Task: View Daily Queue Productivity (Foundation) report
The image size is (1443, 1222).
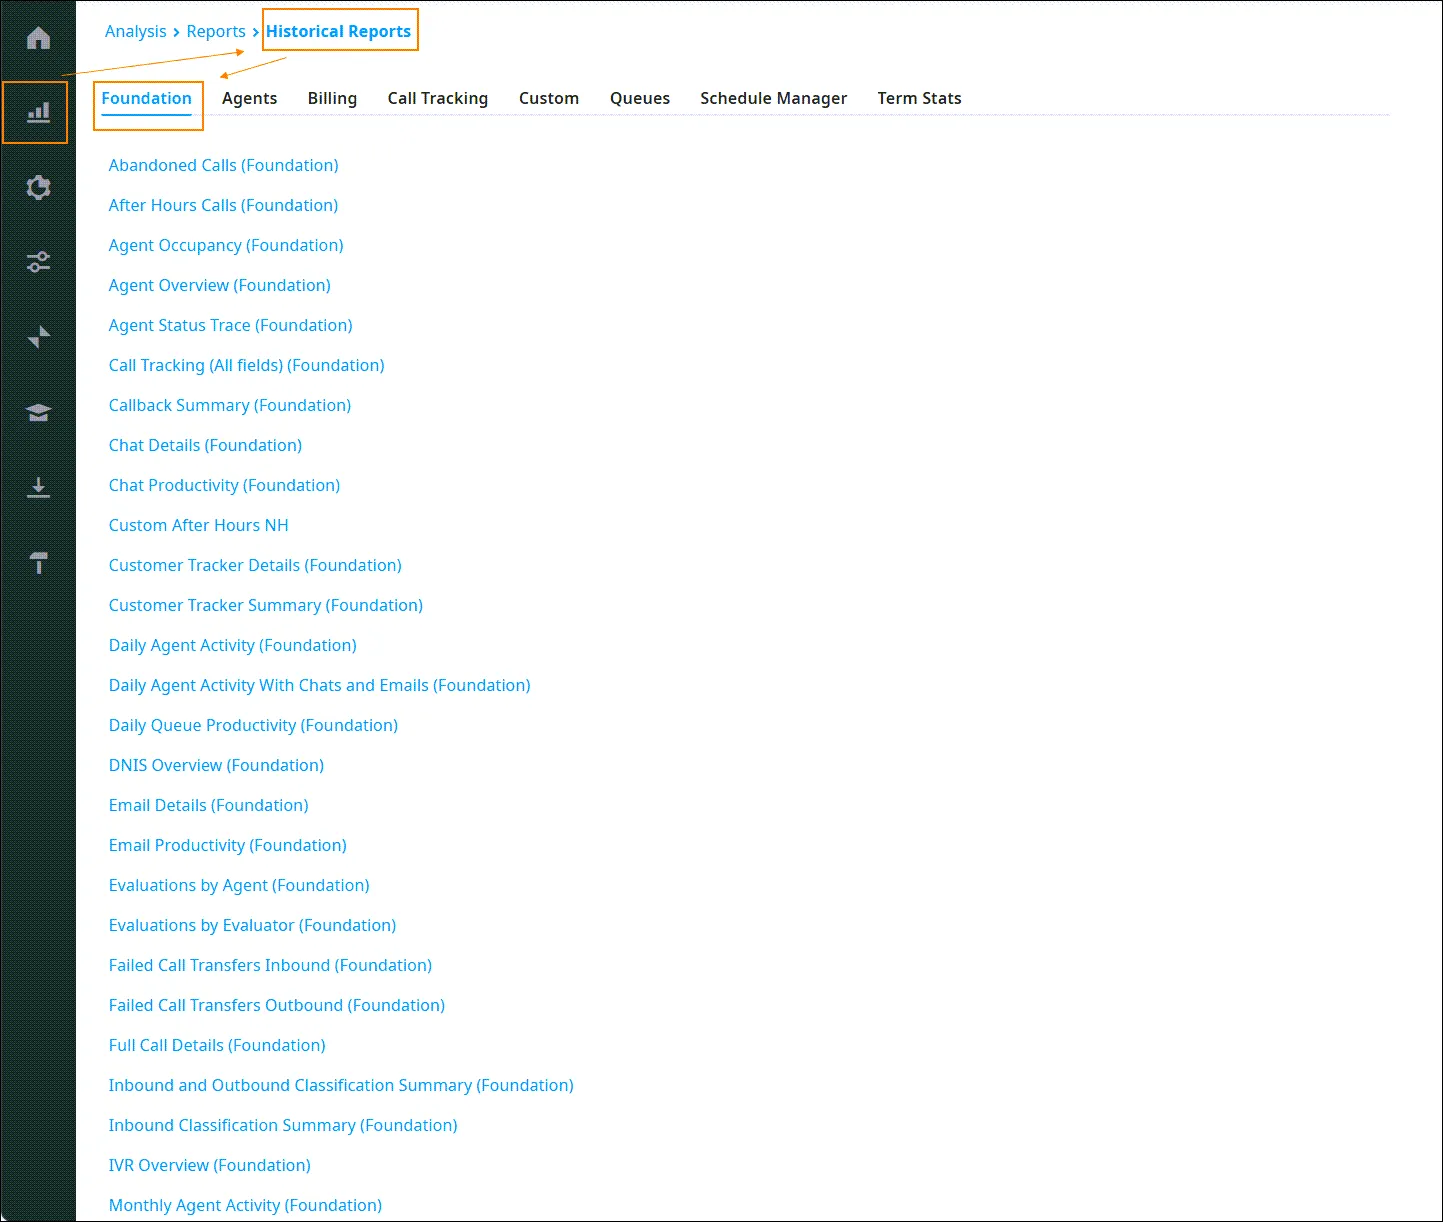Action: click(253, 725)
